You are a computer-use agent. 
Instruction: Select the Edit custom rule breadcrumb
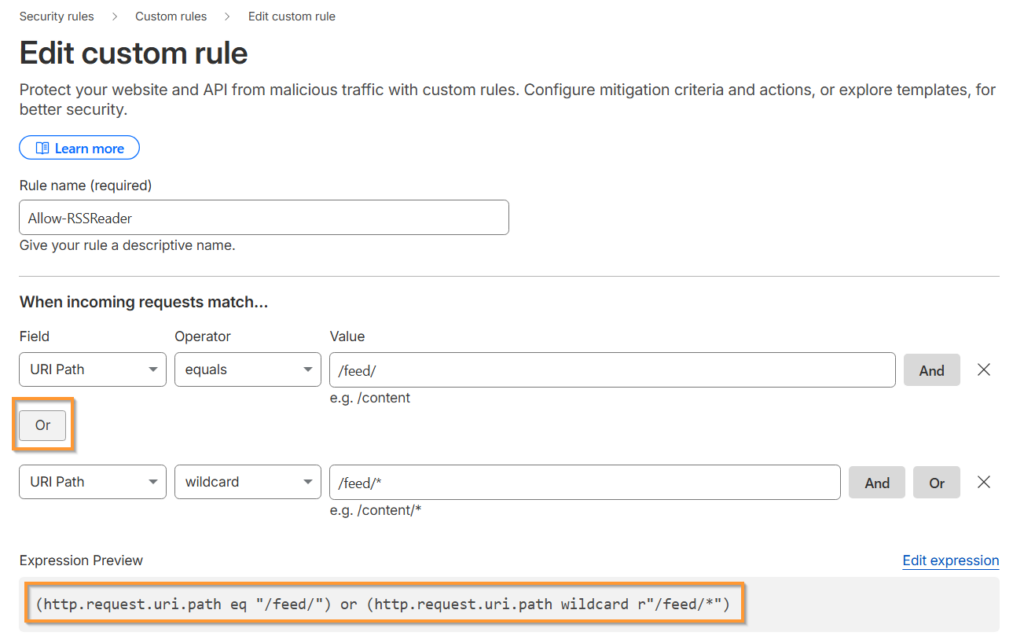point(292,17)
